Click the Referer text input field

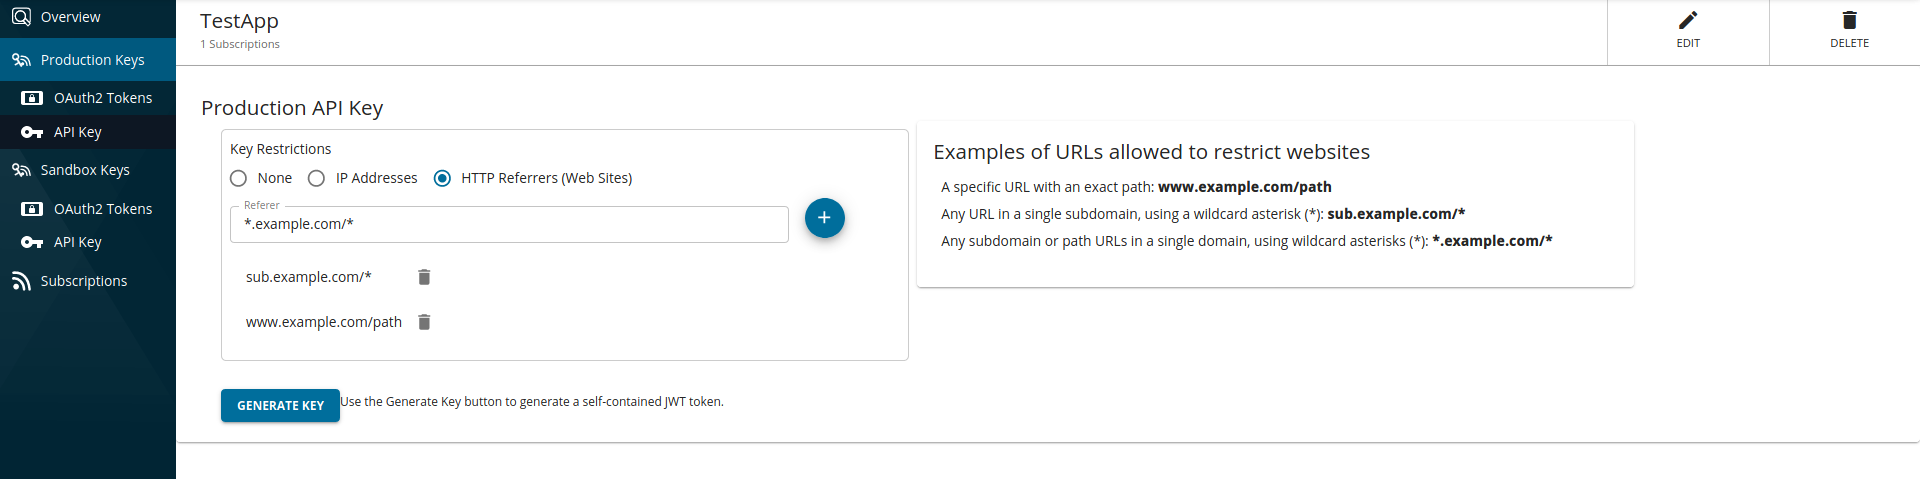pos(508,225)
